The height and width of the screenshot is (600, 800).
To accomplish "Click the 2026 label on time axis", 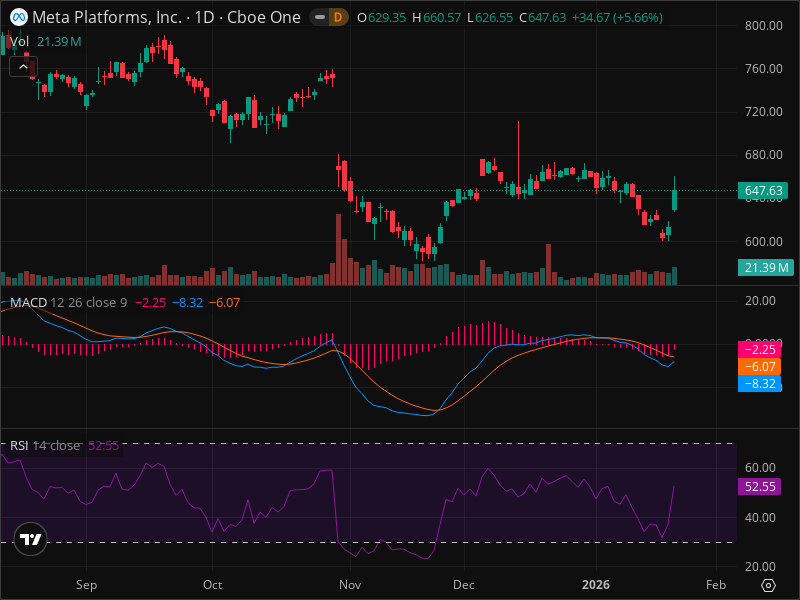I will coord(596,585).
